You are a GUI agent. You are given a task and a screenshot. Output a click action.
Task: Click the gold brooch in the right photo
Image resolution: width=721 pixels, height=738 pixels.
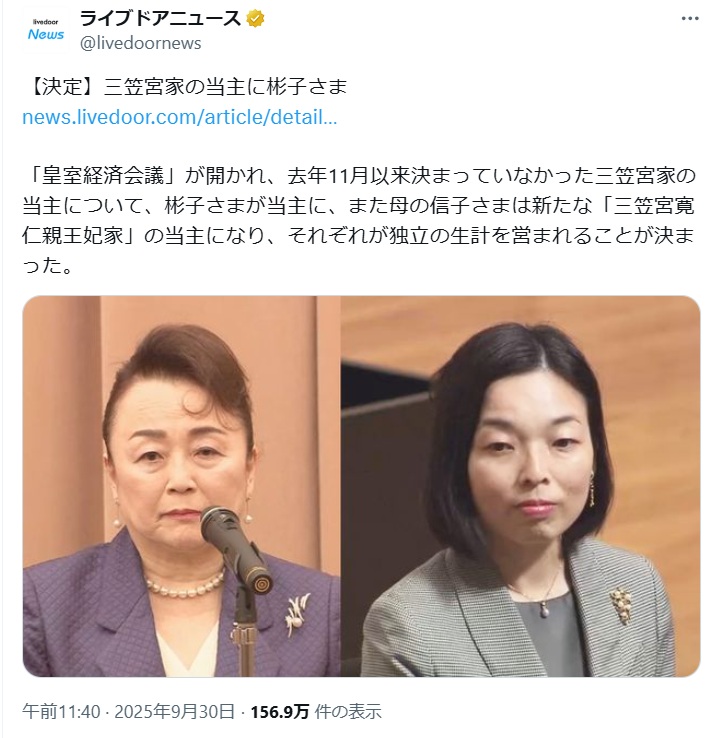click(621, 605)
